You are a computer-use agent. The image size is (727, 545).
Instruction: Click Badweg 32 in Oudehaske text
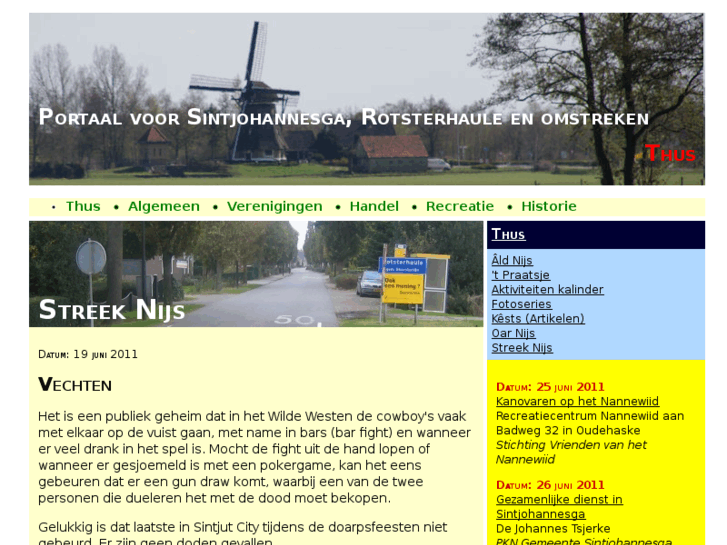[x=568, y=430]
